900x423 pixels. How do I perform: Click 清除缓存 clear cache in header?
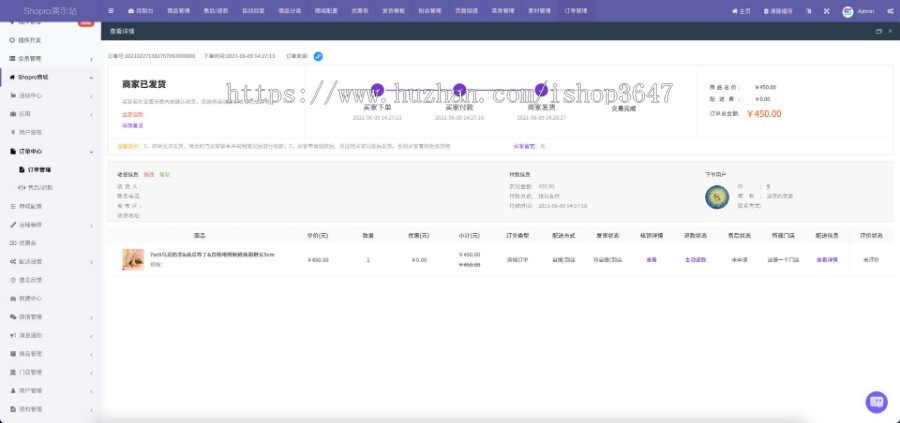(x=778, y=11)
